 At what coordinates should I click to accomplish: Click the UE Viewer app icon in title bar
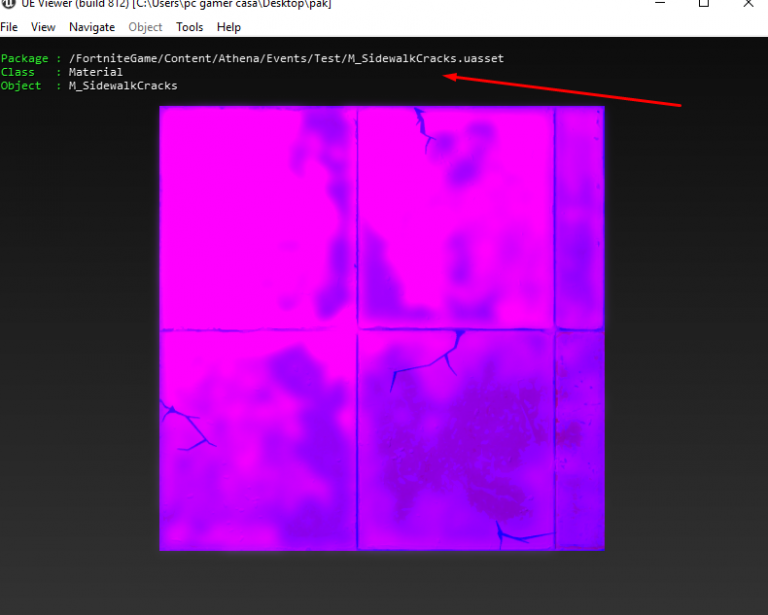7,4
